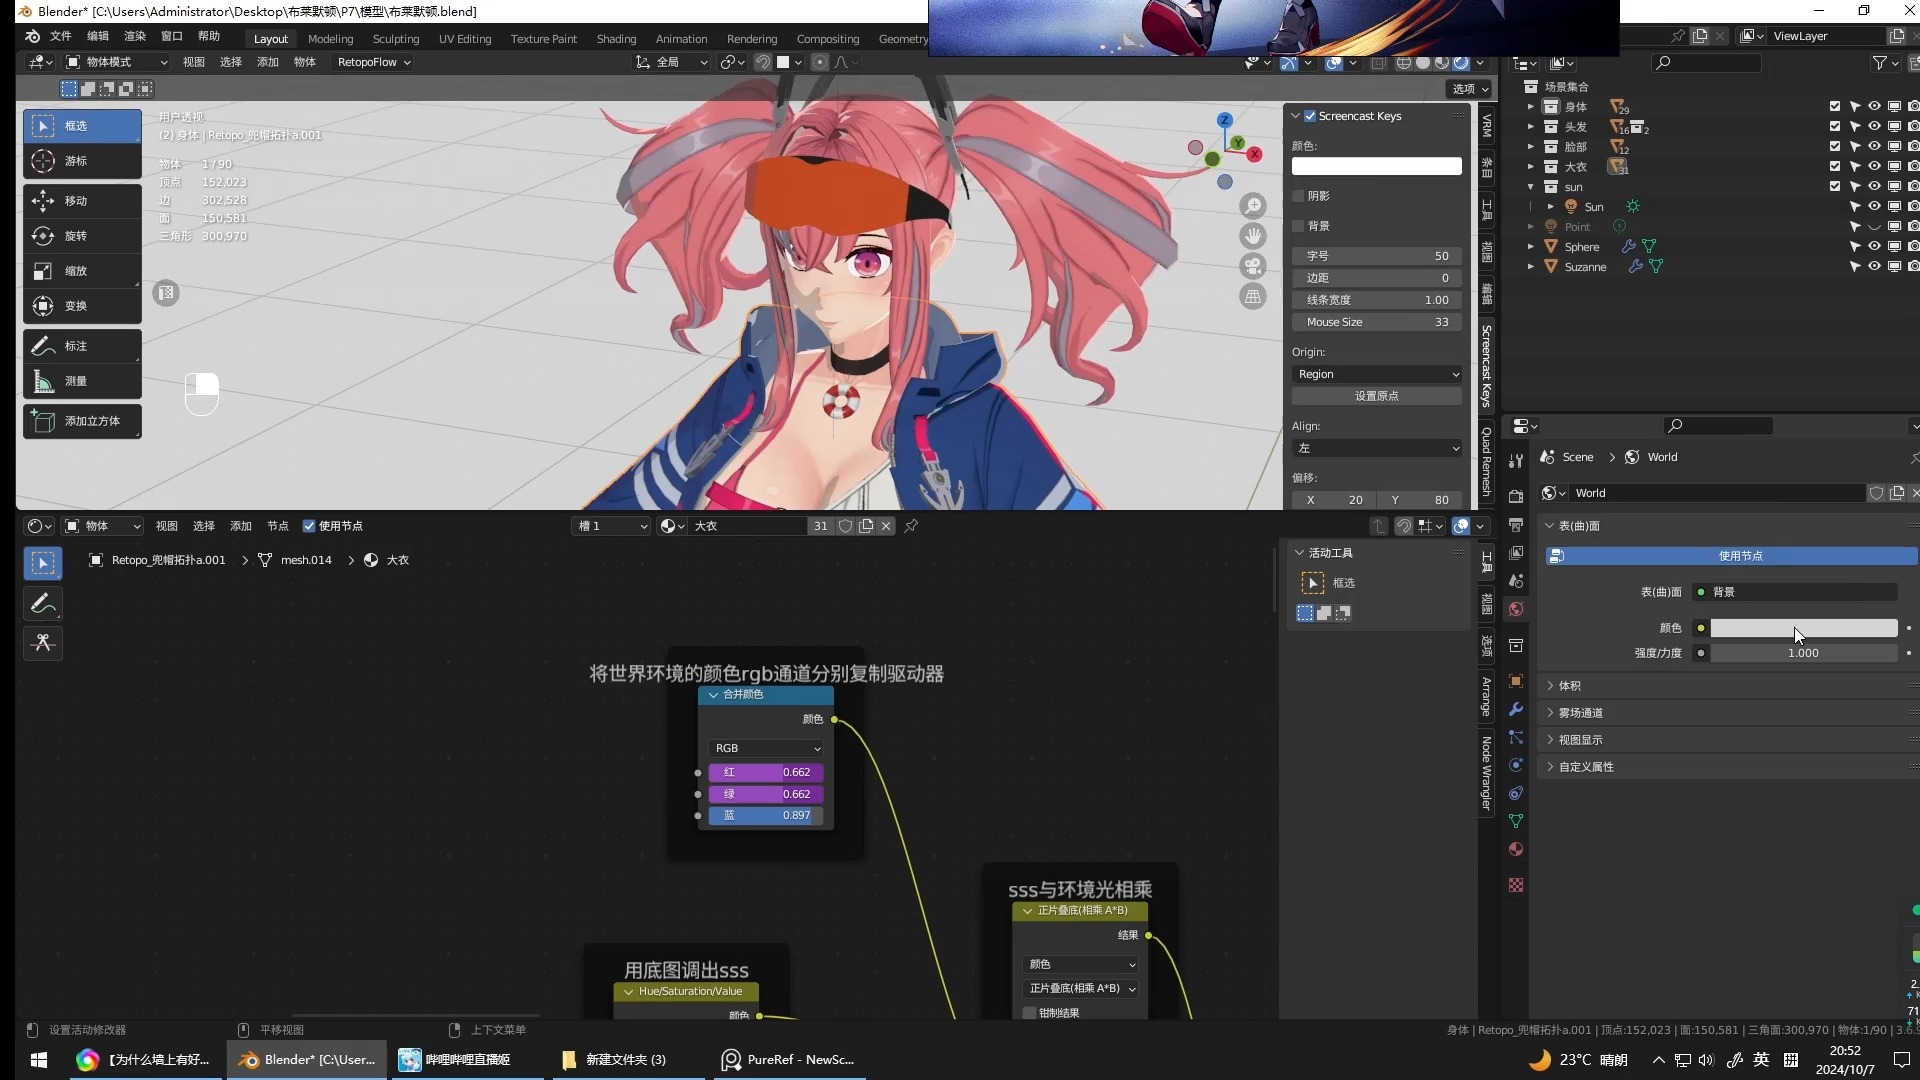Switch to the Sculpting workspace tab

(396, 39)
